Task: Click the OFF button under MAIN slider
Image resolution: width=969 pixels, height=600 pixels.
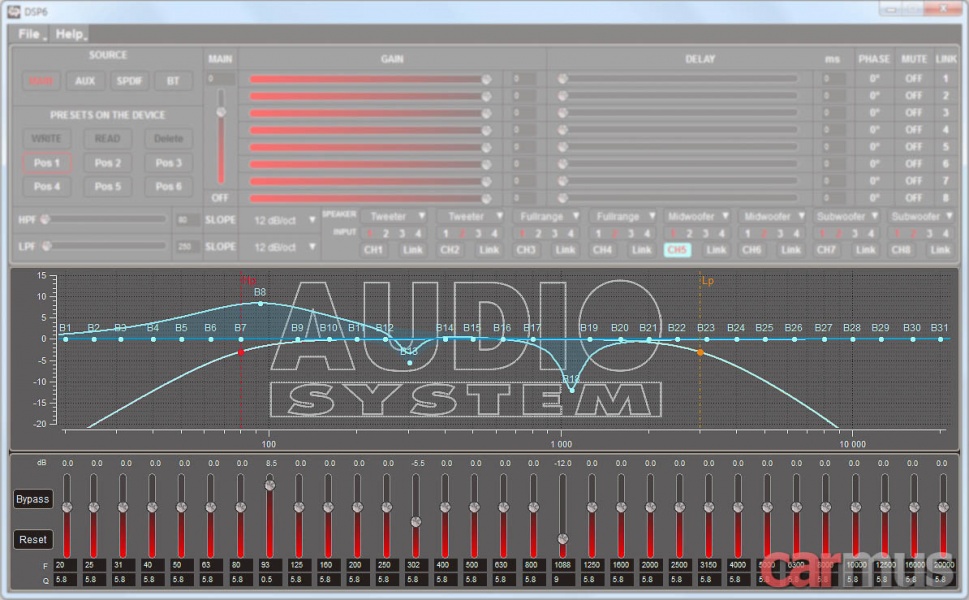Action: click(220, 198)
